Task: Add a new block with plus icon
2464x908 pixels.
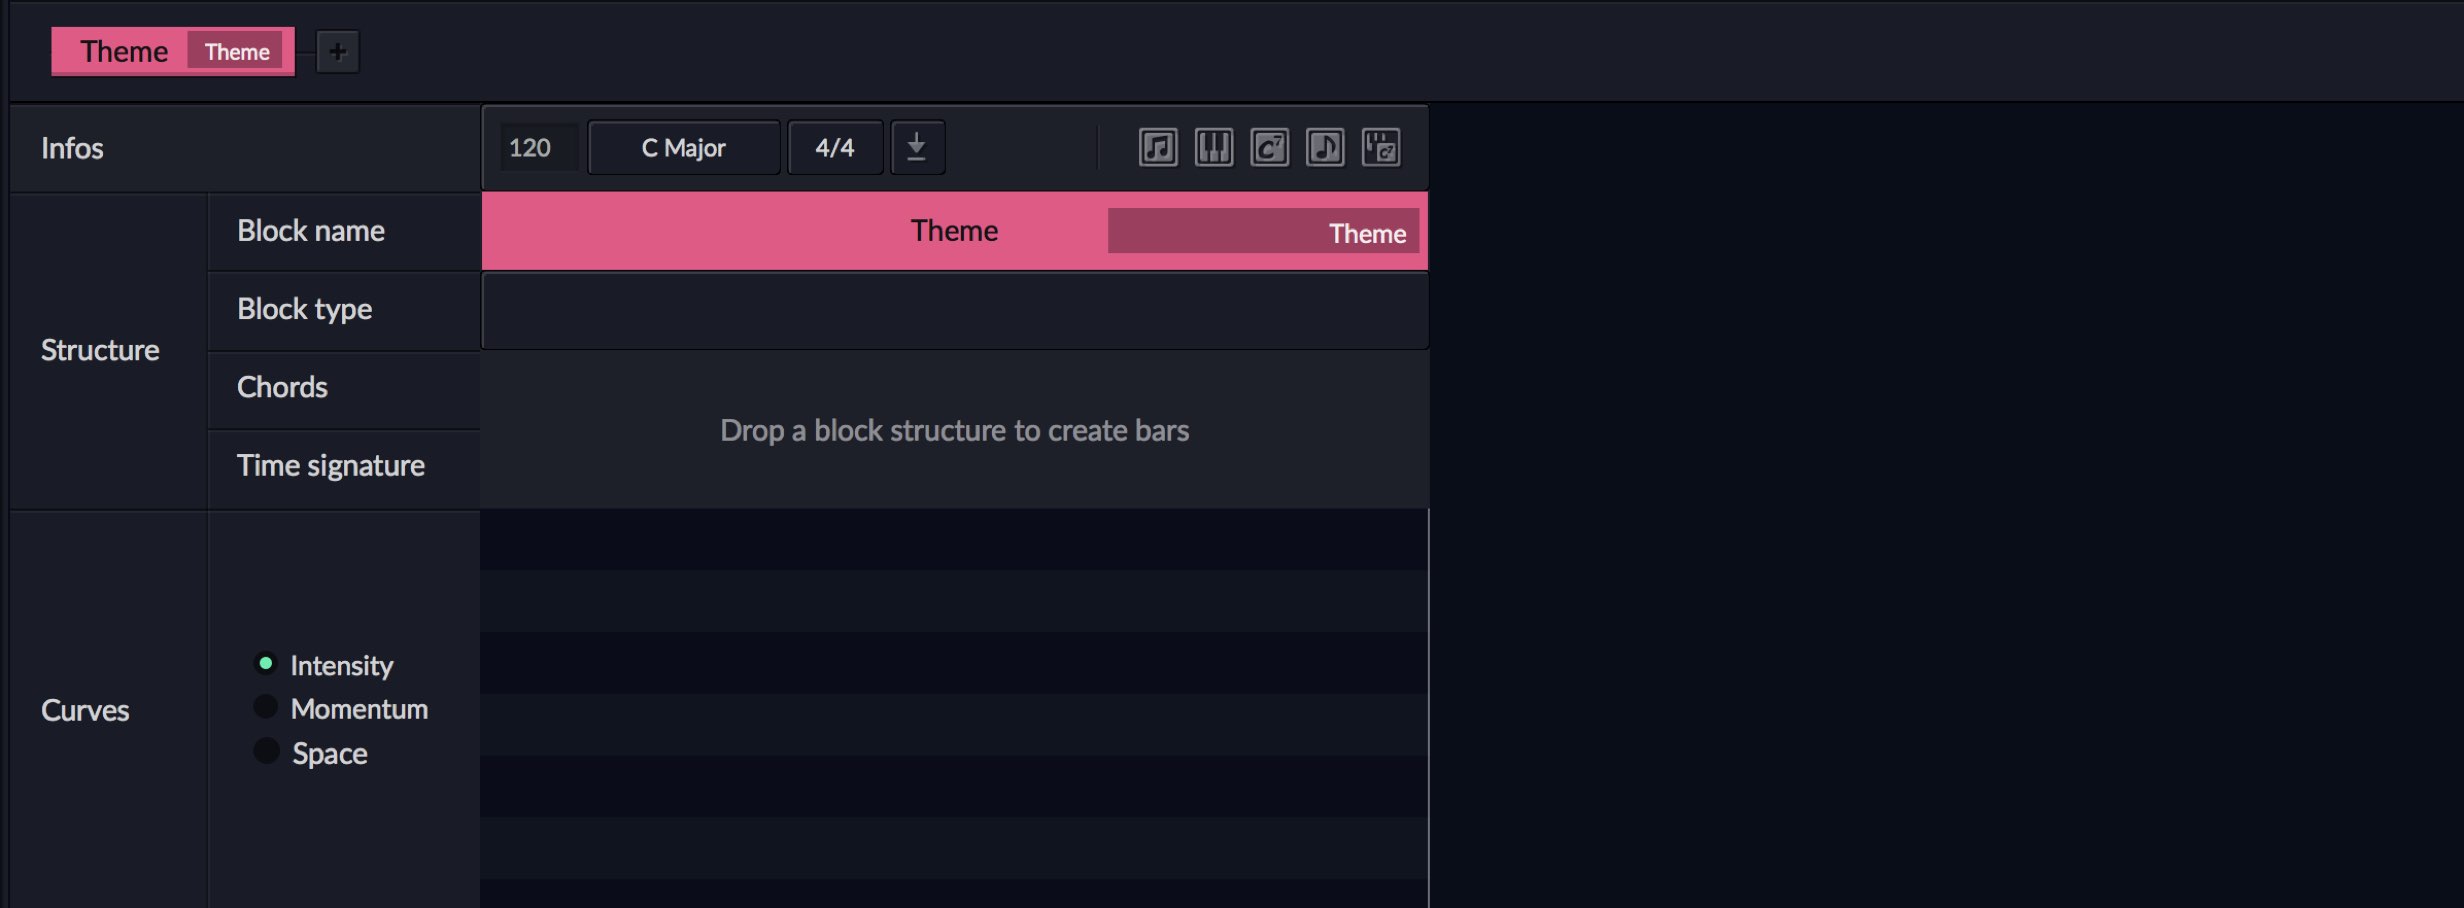Action: 338,52
